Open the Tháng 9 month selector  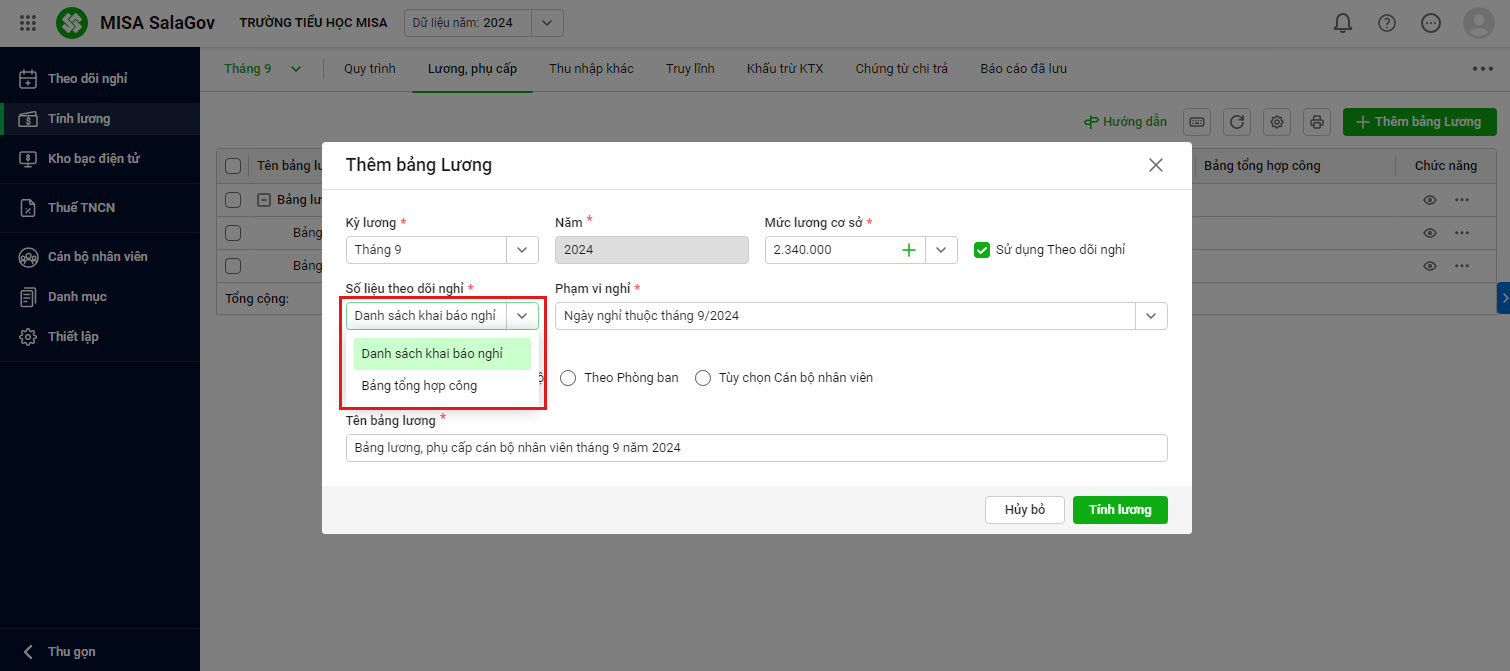(x=262, y=69)
